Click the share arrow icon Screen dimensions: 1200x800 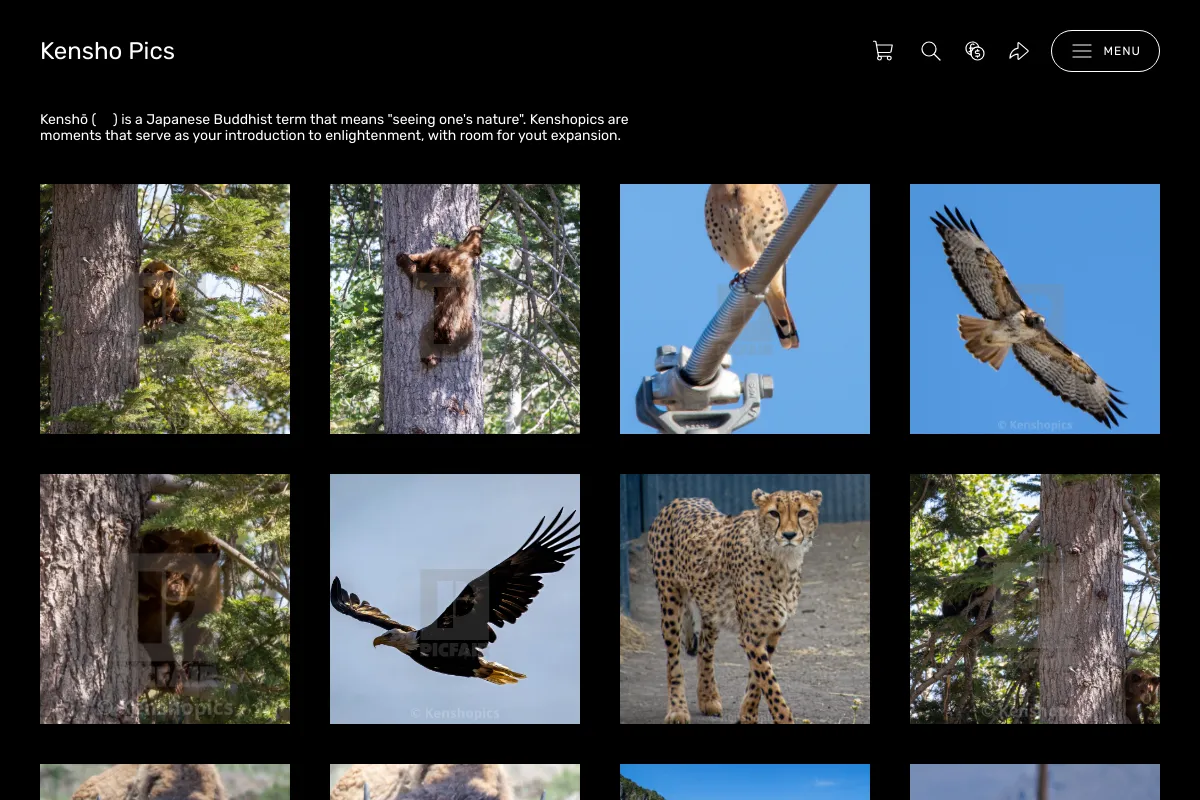pyautogui.click(x=1019, y=51)
